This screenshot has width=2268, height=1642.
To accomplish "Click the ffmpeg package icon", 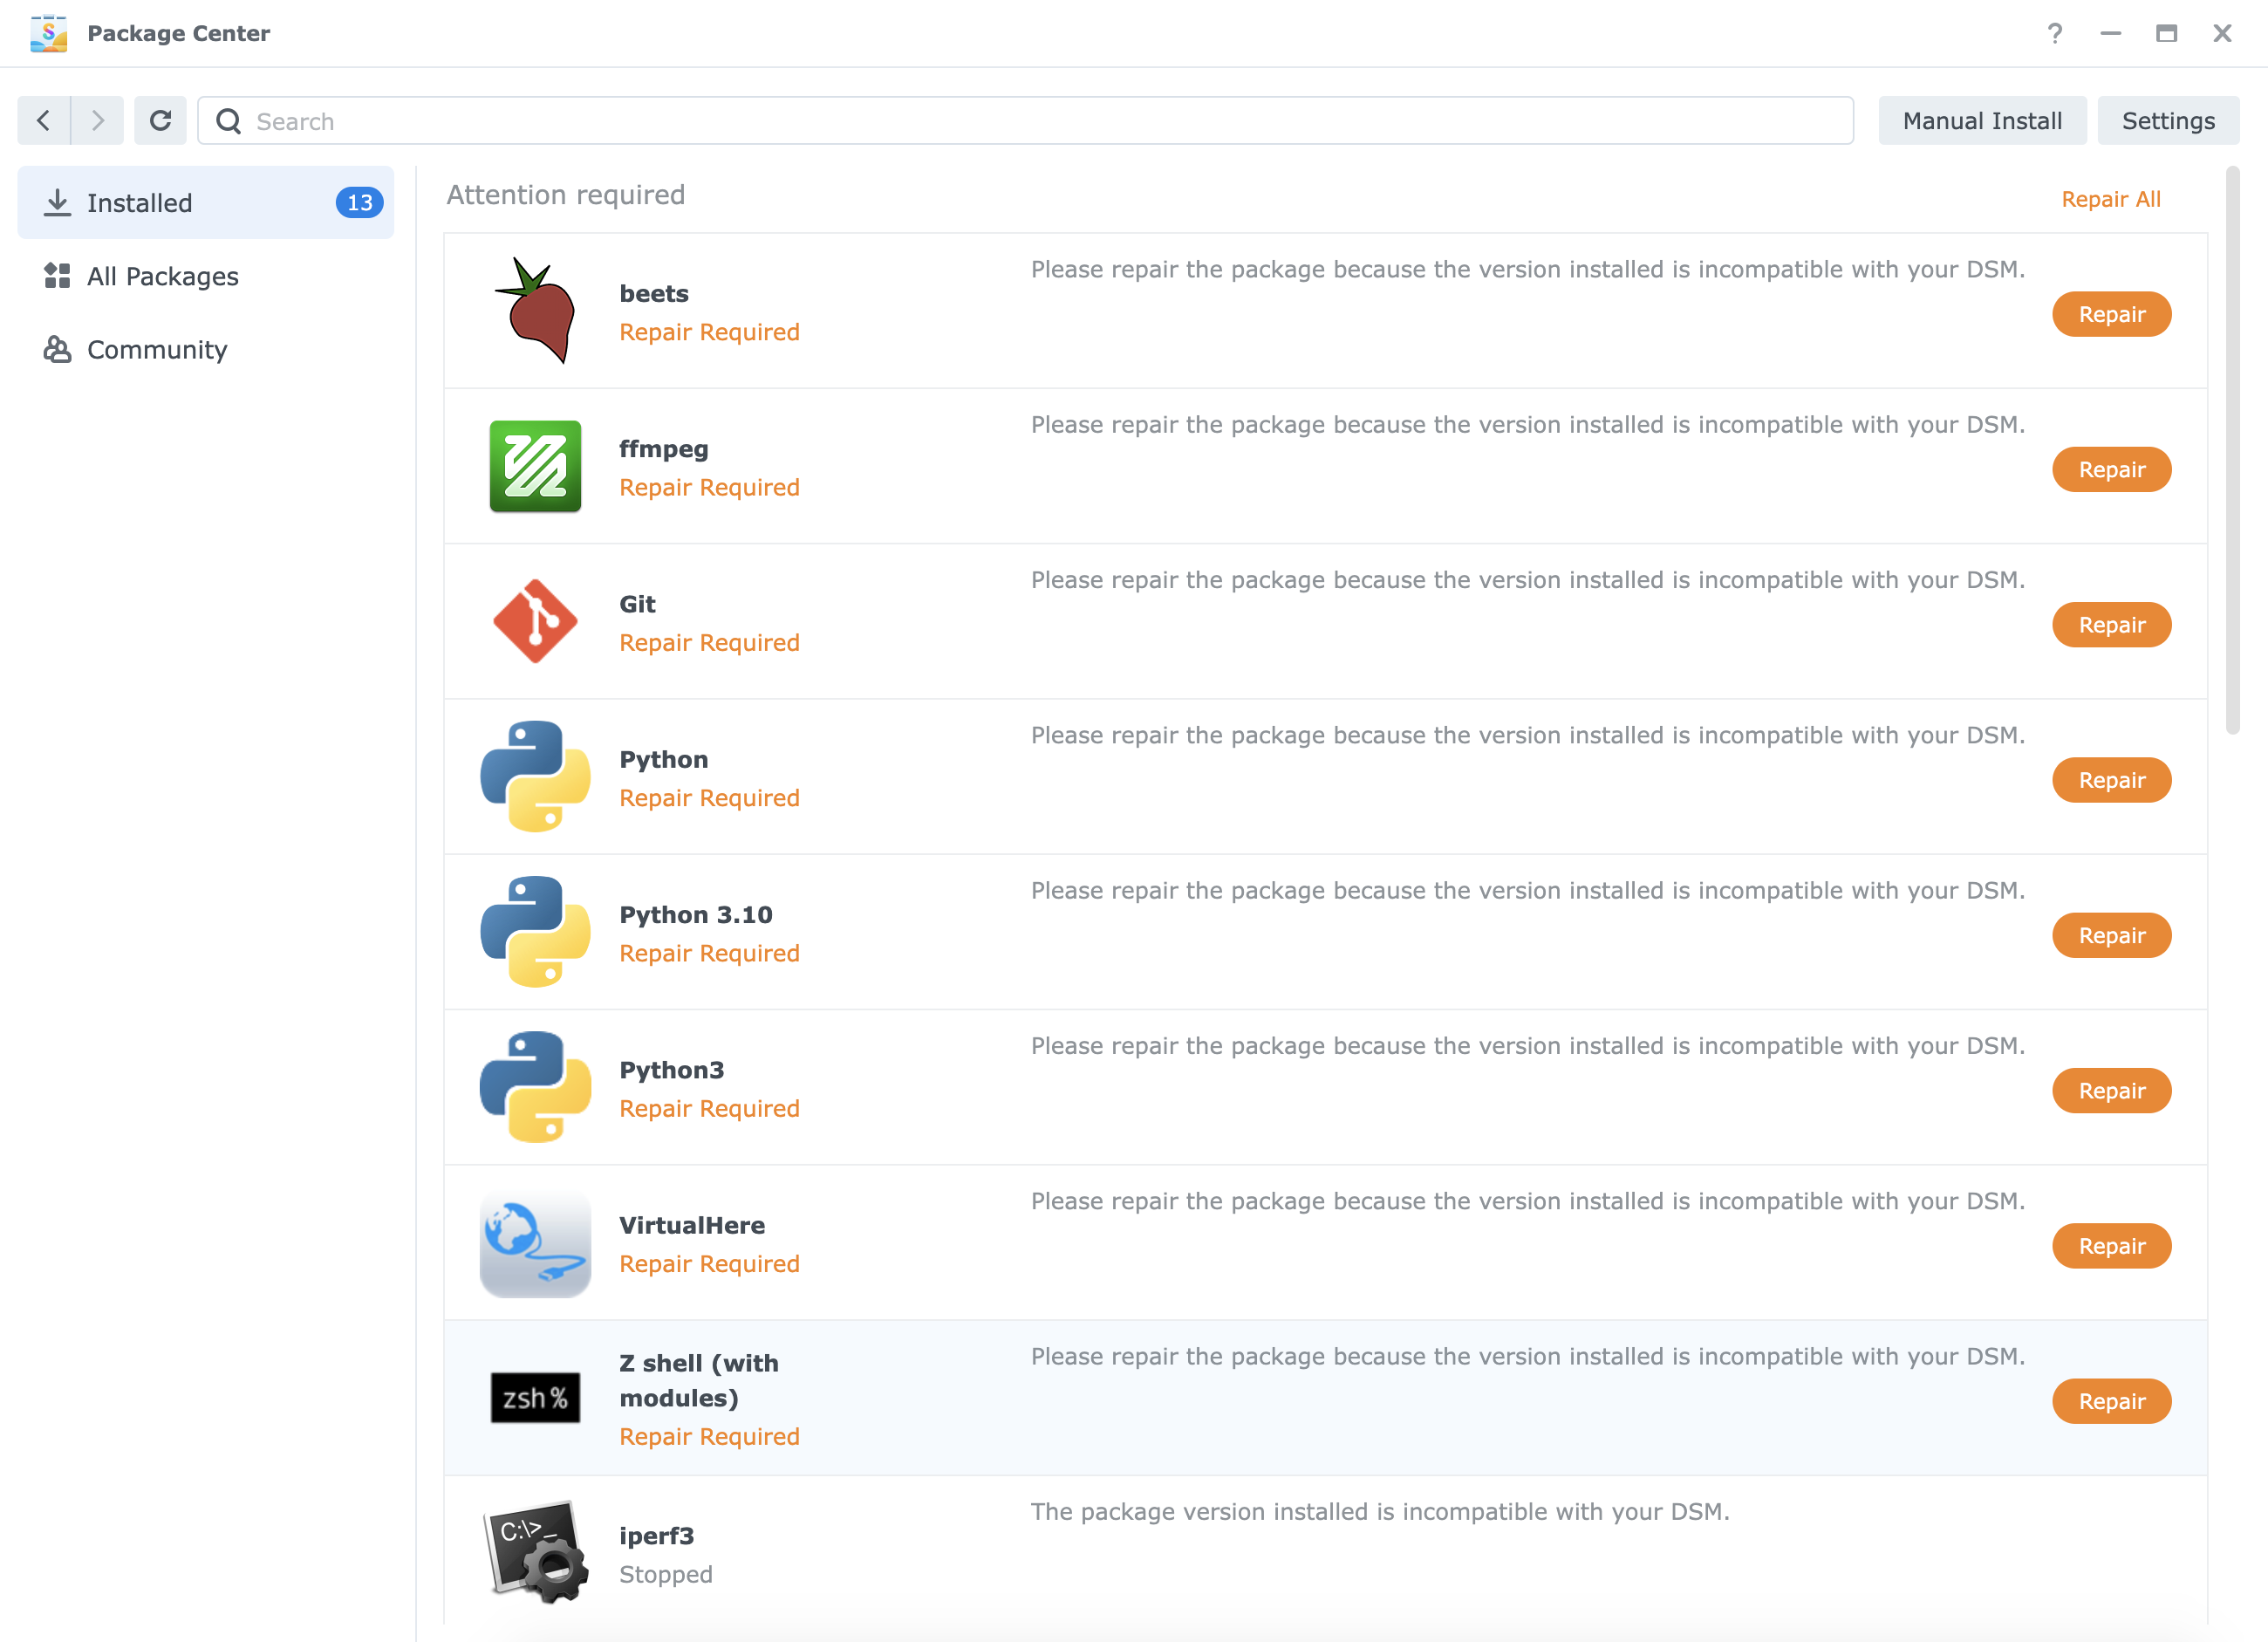I will [535, 466].
